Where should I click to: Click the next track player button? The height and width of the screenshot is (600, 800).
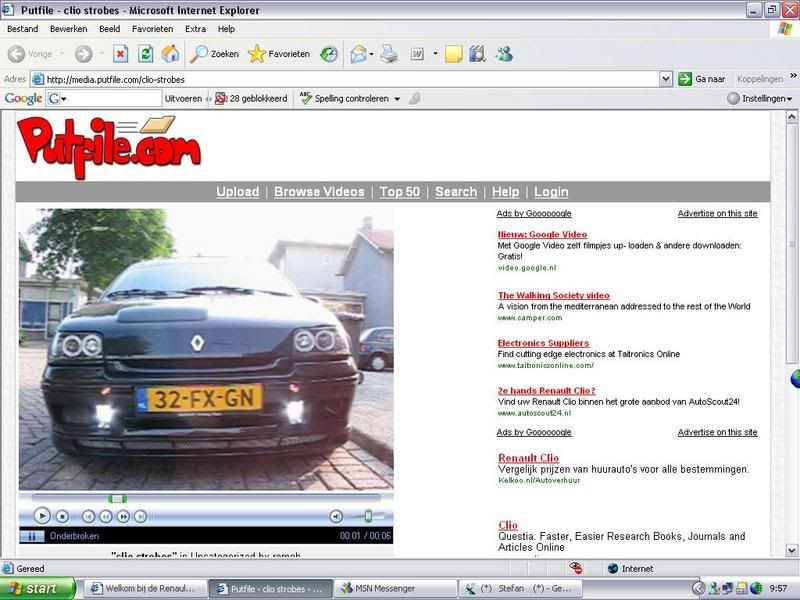coord(140,517)
